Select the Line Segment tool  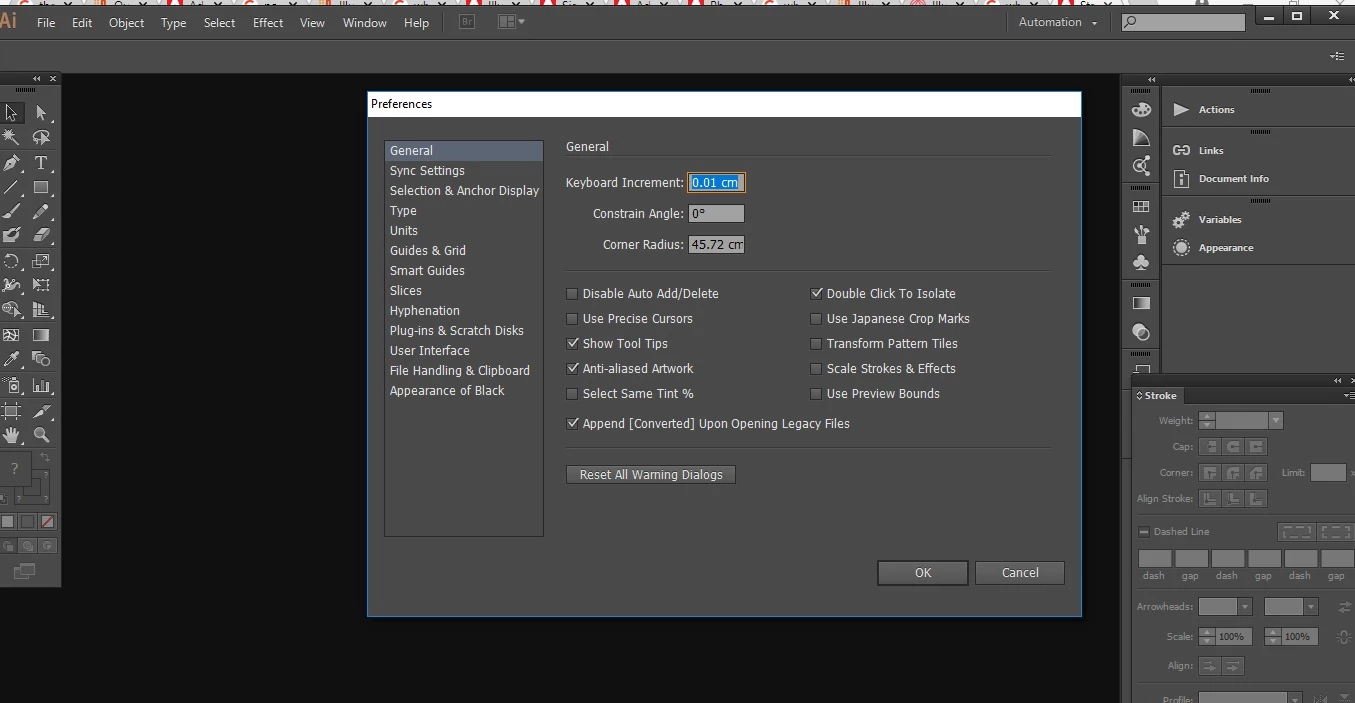(12, 187)
